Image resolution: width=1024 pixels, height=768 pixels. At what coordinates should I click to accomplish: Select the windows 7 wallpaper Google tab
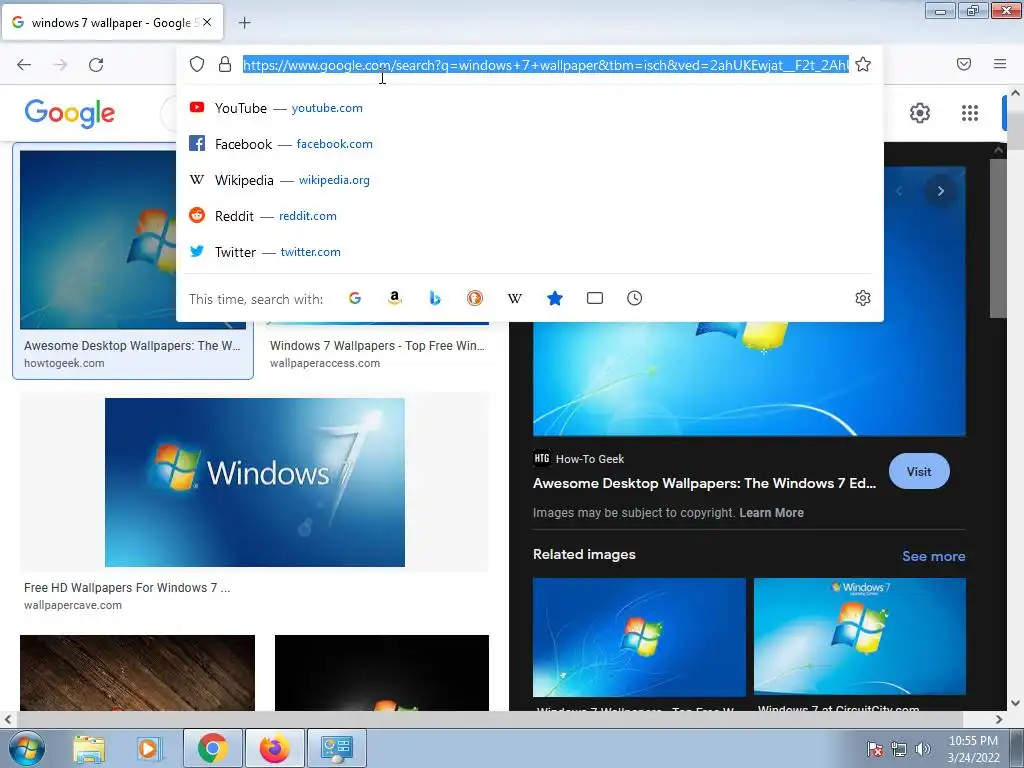click(x=113, y=22)
